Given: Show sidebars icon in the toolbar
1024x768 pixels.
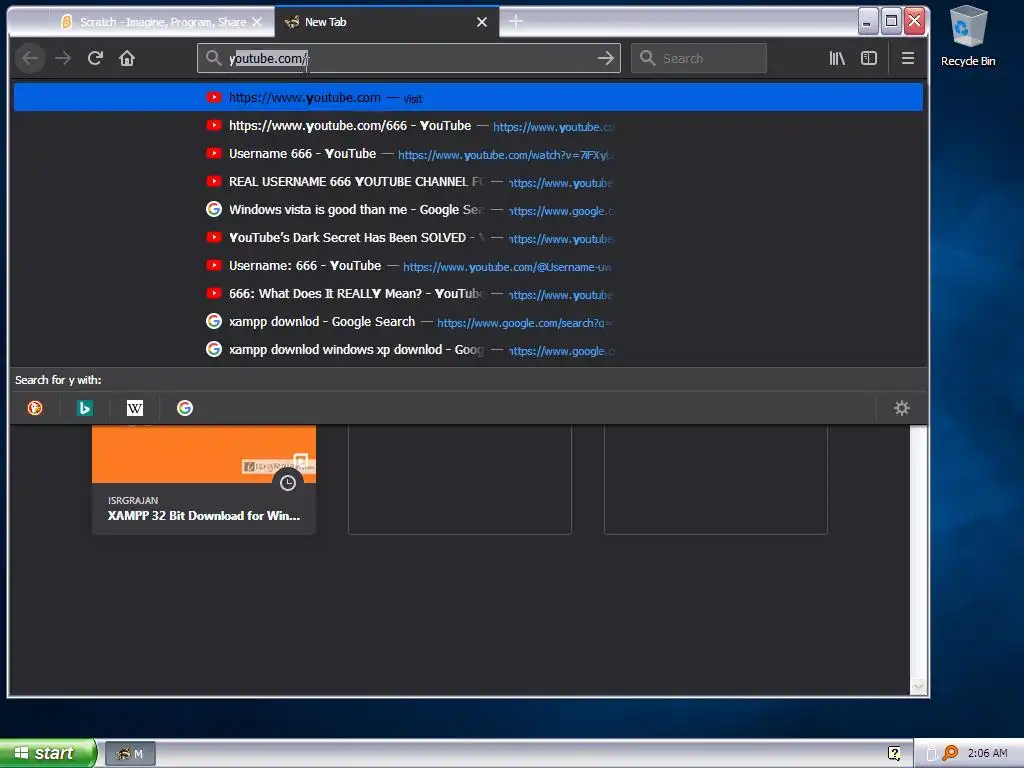Looking at the screenshot, I should [869, 58].
